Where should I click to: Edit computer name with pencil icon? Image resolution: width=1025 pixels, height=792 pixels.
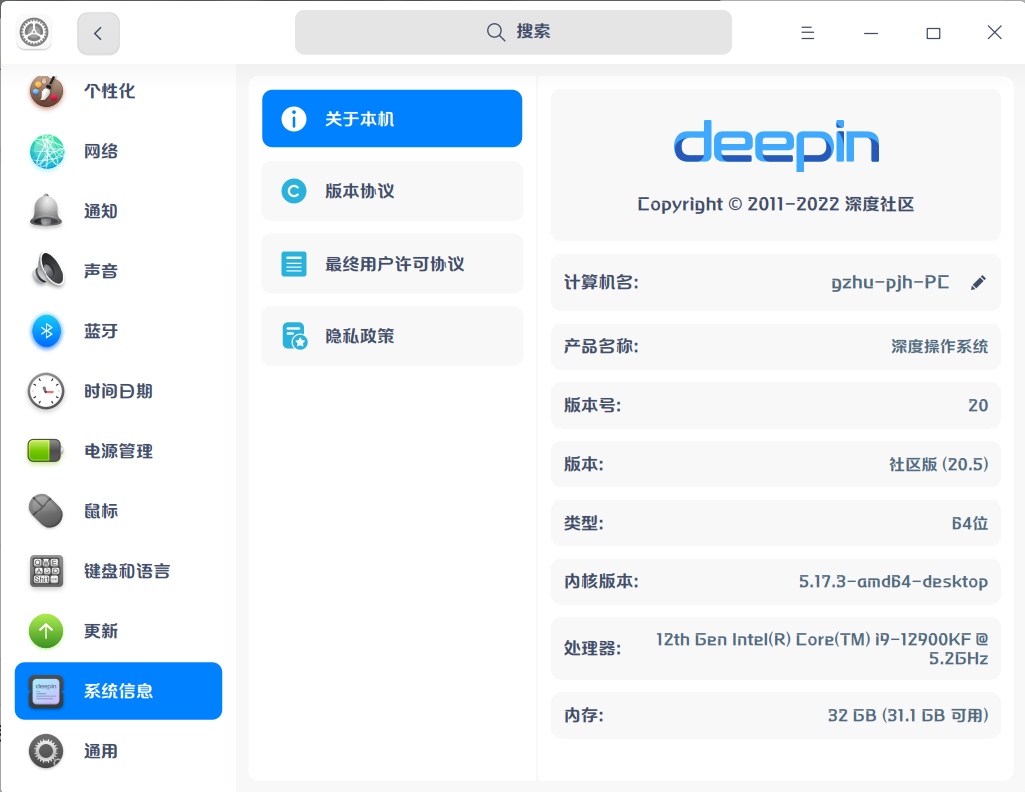978,283
